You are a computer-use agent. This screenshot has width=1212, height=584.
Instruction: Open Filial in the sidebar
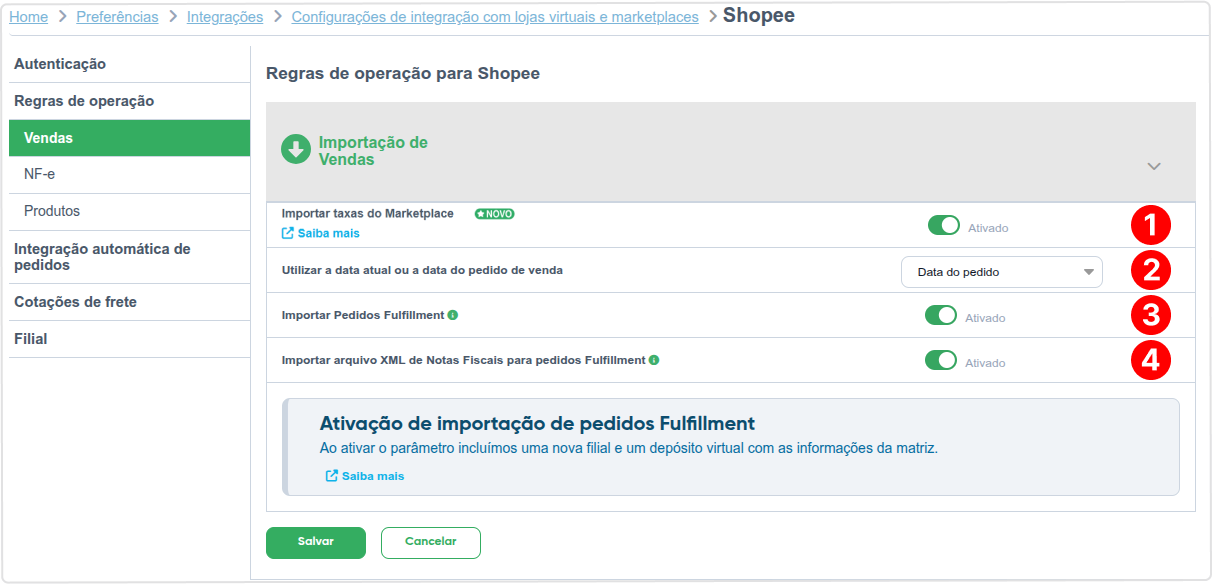129,339
